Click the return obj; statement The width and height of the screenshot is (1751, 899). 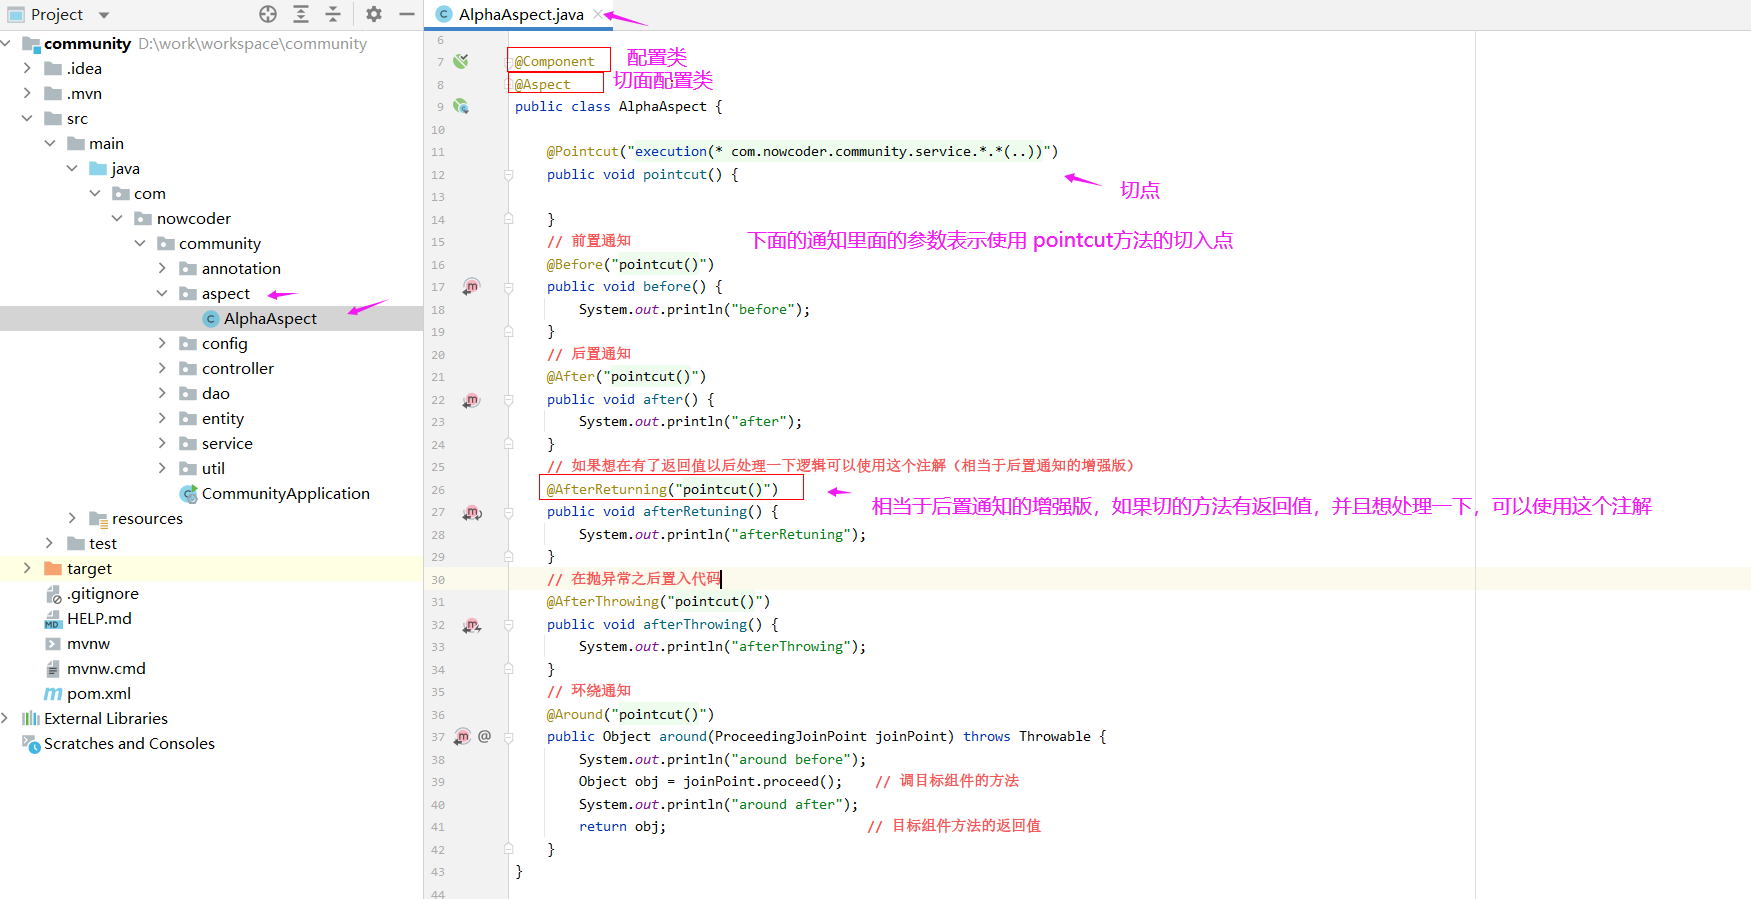coord(622,826)
